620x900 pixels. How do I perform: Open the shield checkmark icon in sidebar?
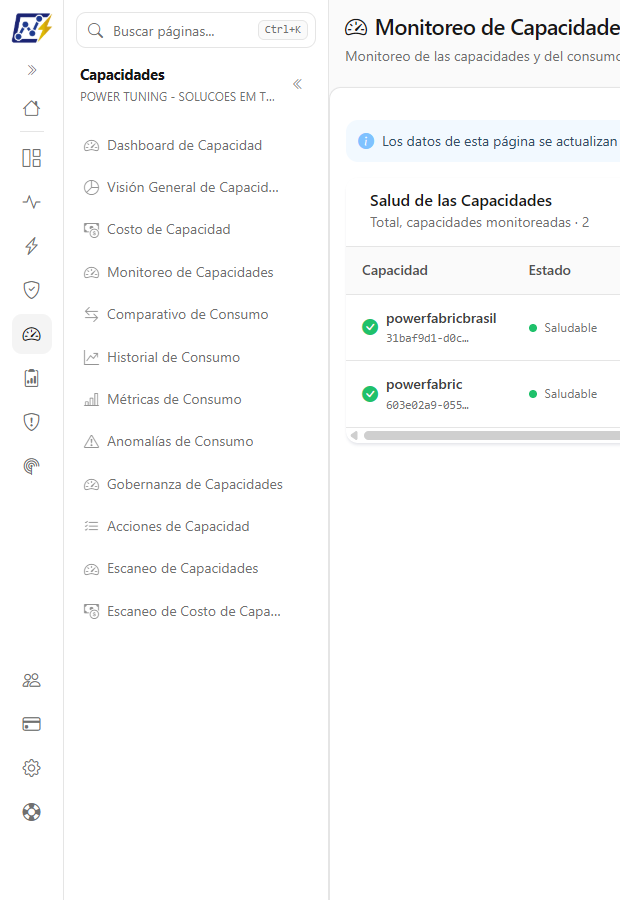point(32,290)
